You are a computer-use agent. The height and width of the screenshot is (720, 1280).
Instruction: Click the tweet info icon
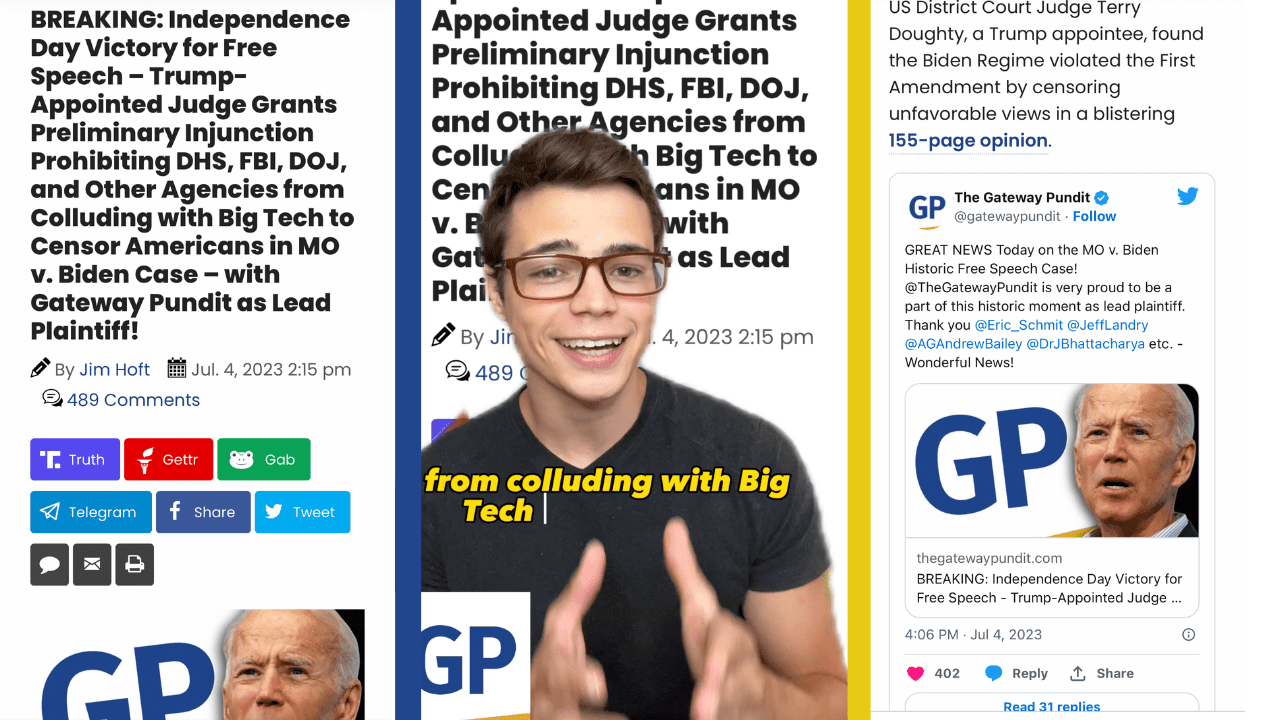1188,634
